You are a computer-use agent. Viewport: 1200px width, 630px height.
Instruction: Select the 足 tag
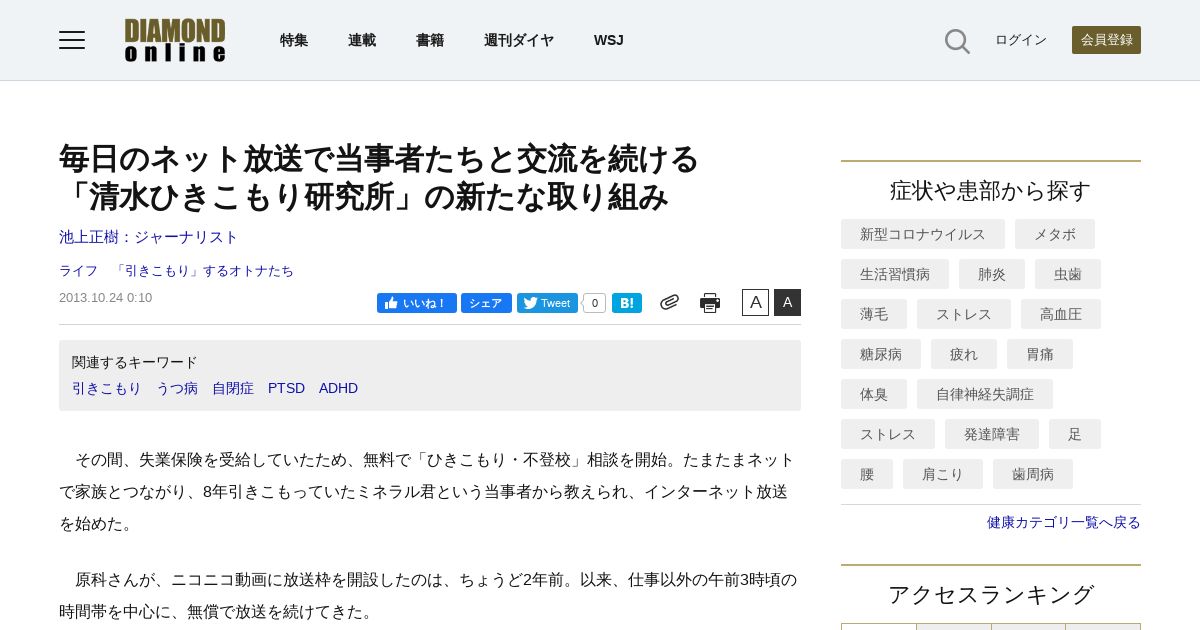(1075, 434)
